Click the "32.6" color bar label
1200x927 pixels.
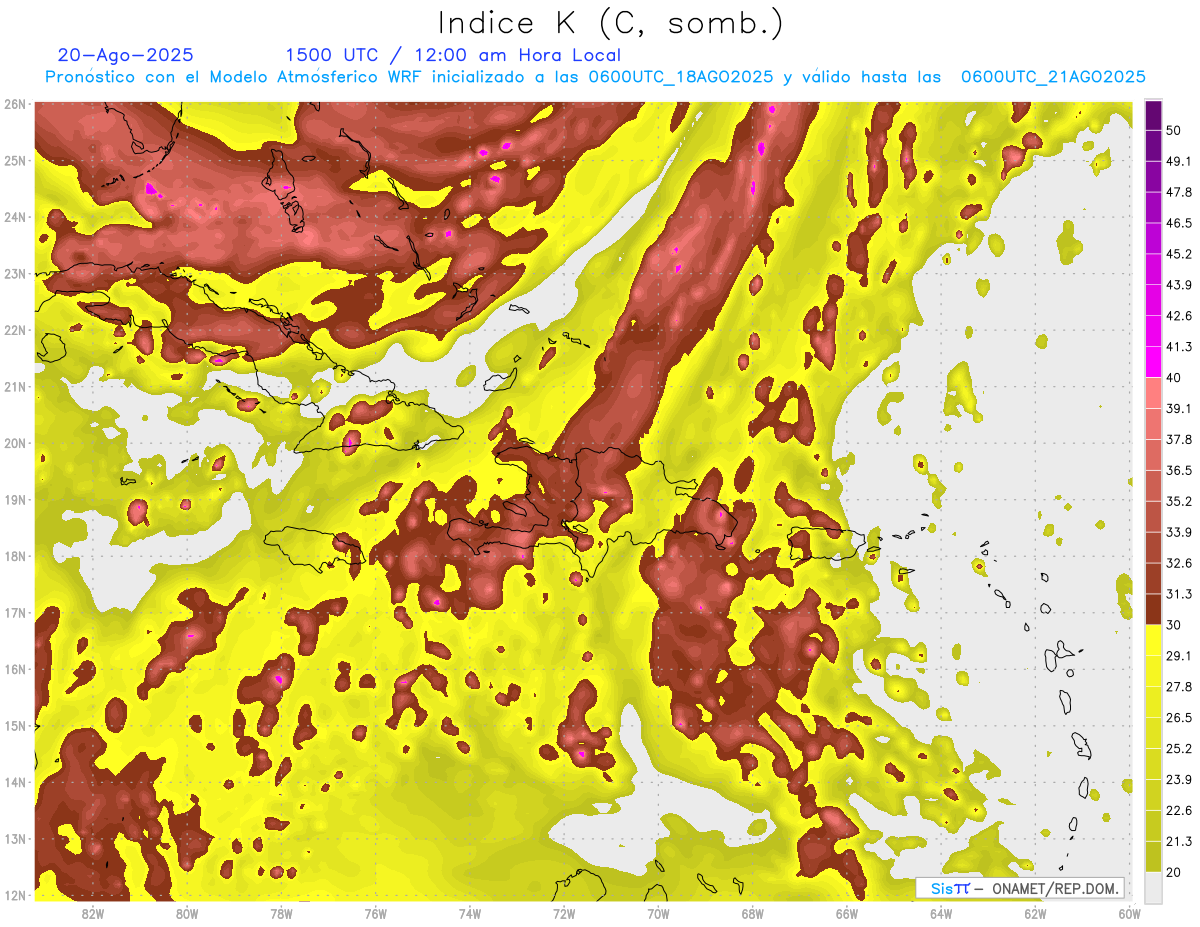tap(1178, 563)
